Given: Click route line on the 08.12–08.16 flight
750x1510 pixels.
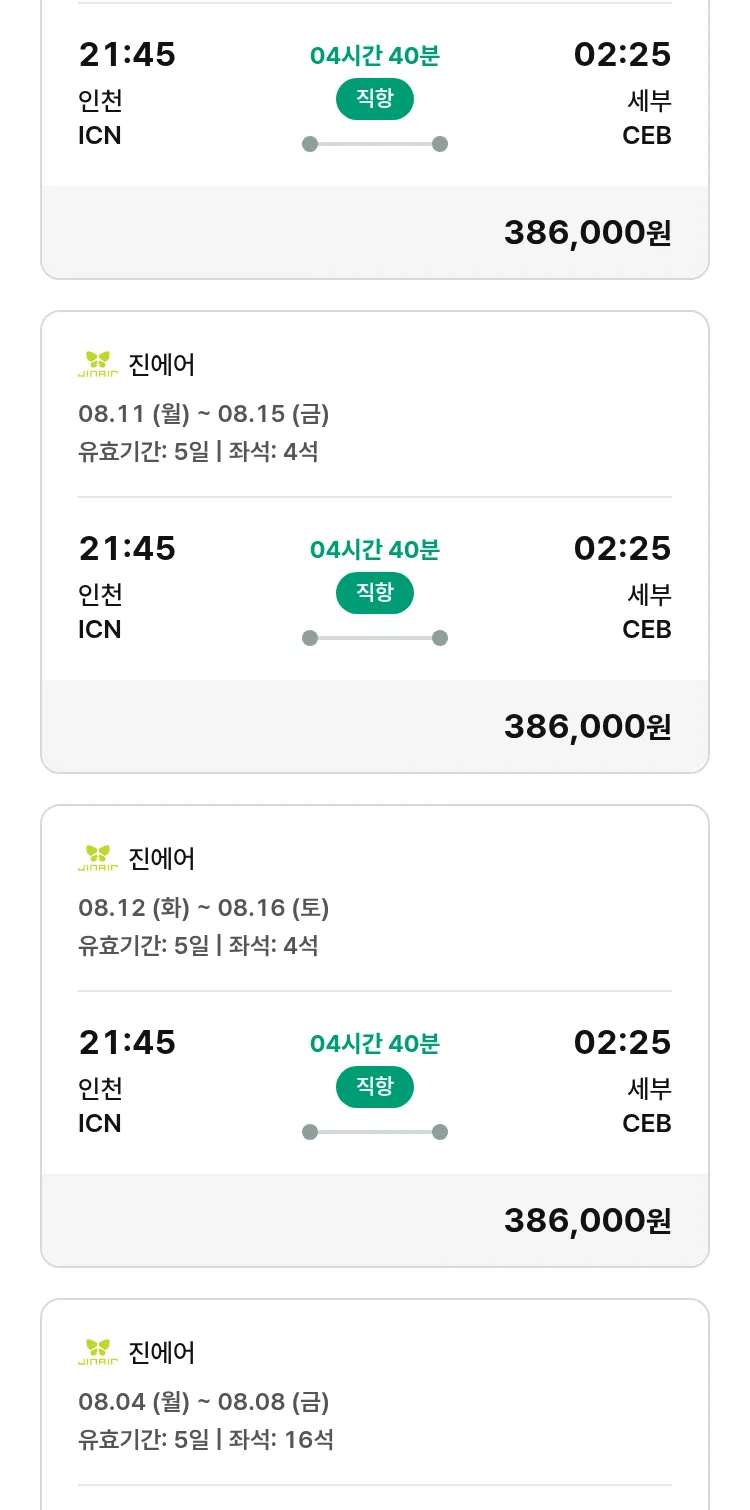Looking at the screenshot, I should click(374, 1132).
